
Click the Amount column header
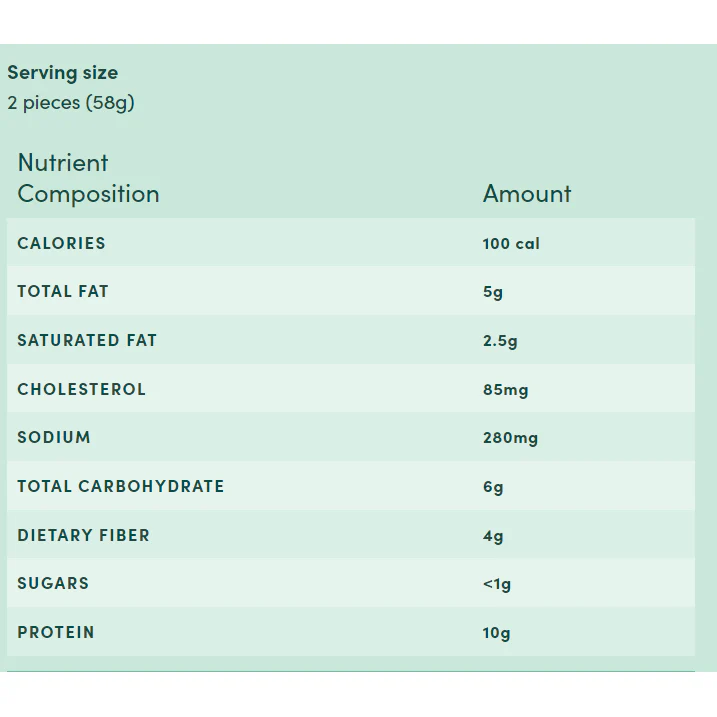coord(527,194)
